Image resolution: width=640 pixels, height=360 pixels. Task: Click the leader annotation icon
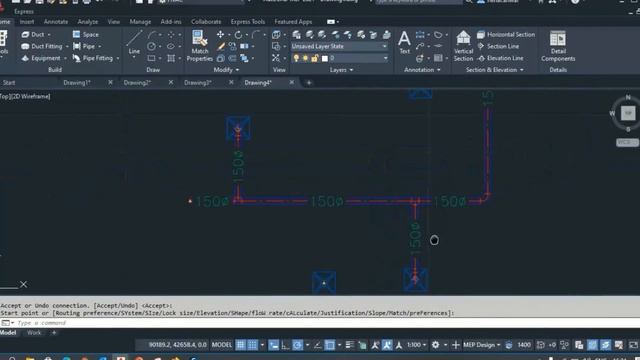(x=420, y=47)
